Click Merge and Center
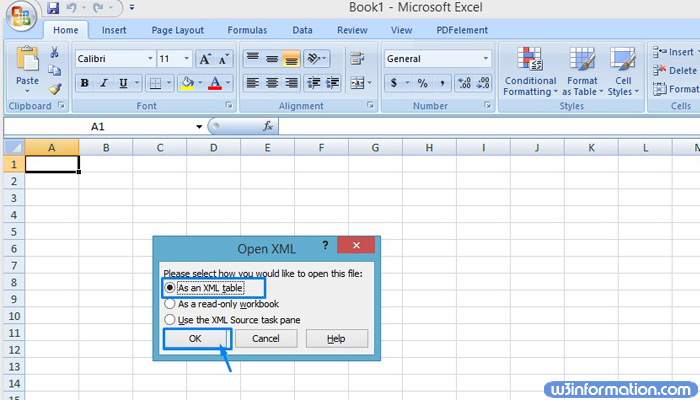The image size is (700, 400). (x=357, y=83)
